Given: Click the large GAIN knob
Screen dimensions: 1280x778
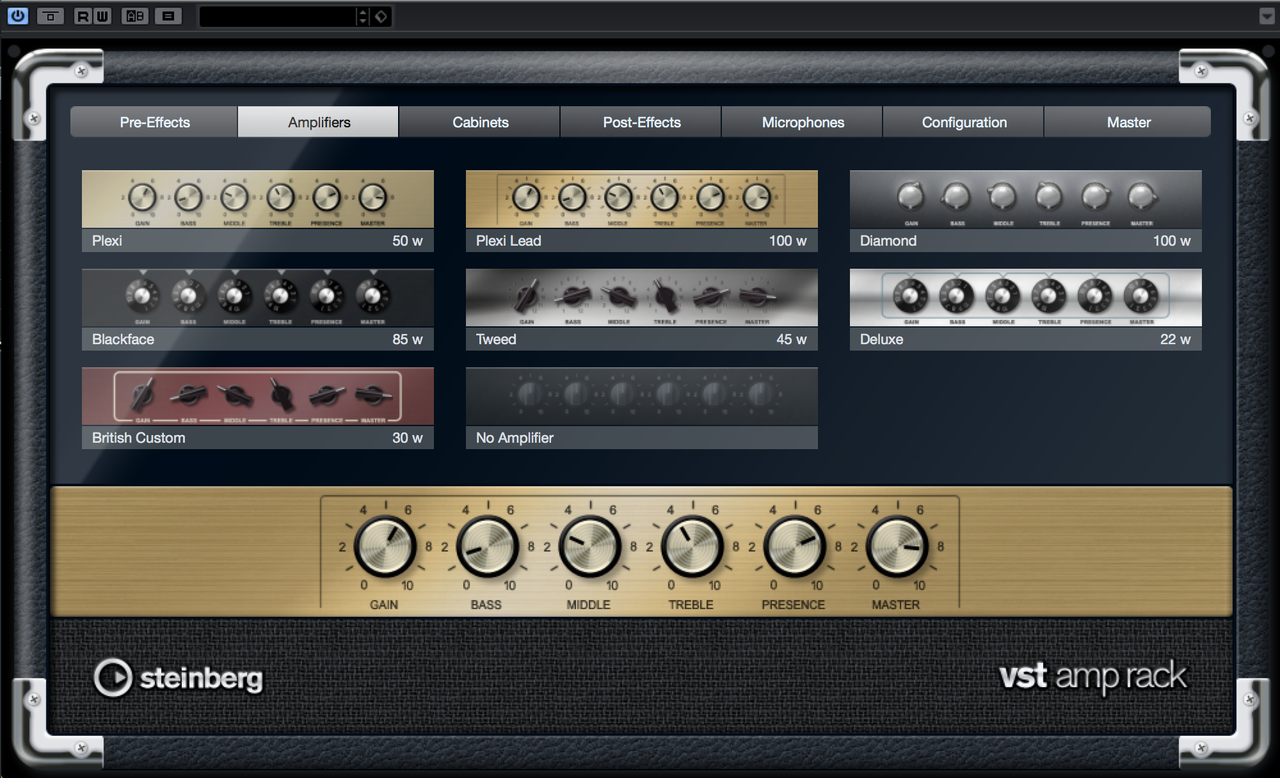Looking at the screenshot, I should [384, 547].
